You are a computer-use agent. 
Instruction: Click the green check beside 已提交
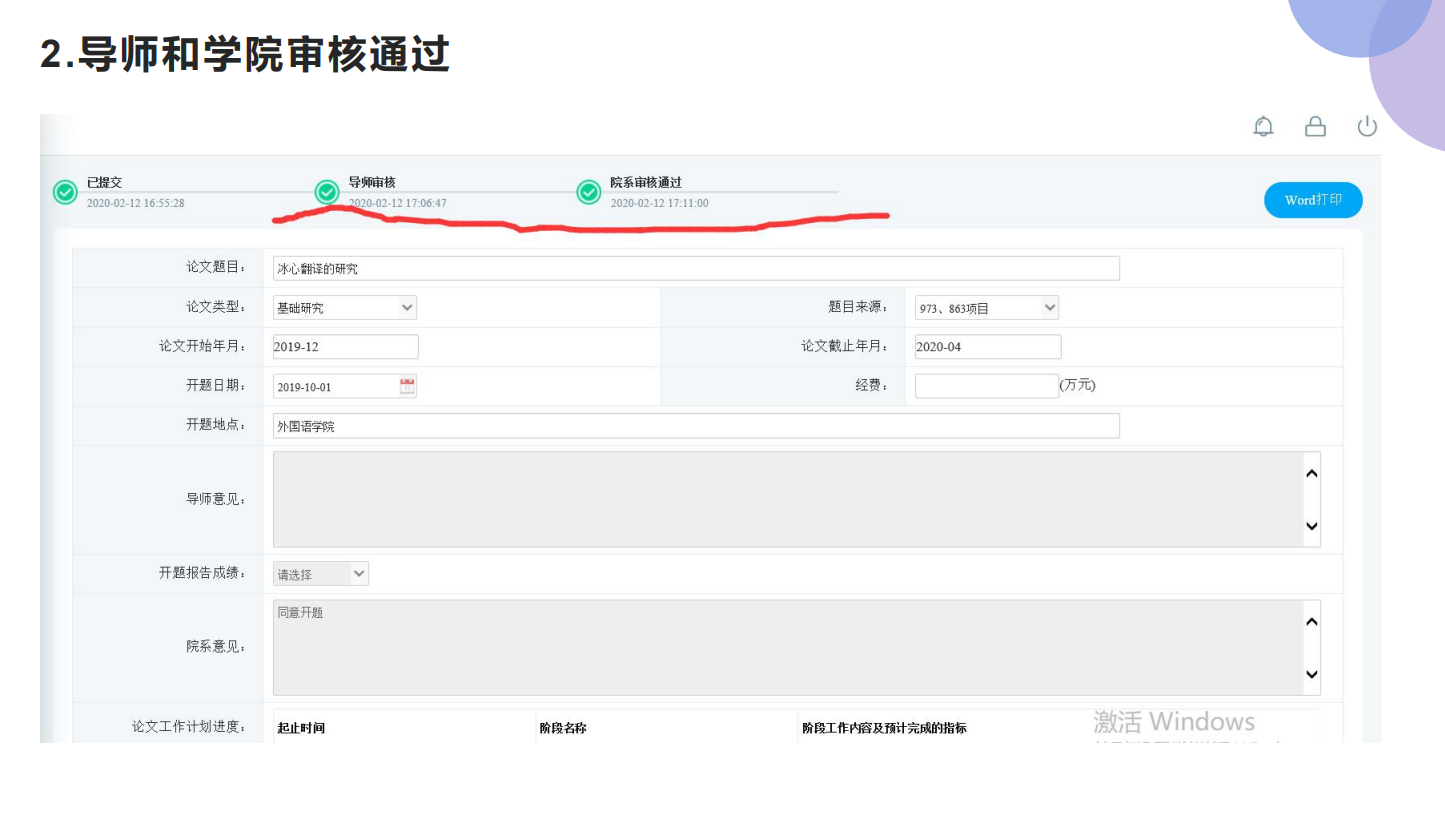(65, 192)
